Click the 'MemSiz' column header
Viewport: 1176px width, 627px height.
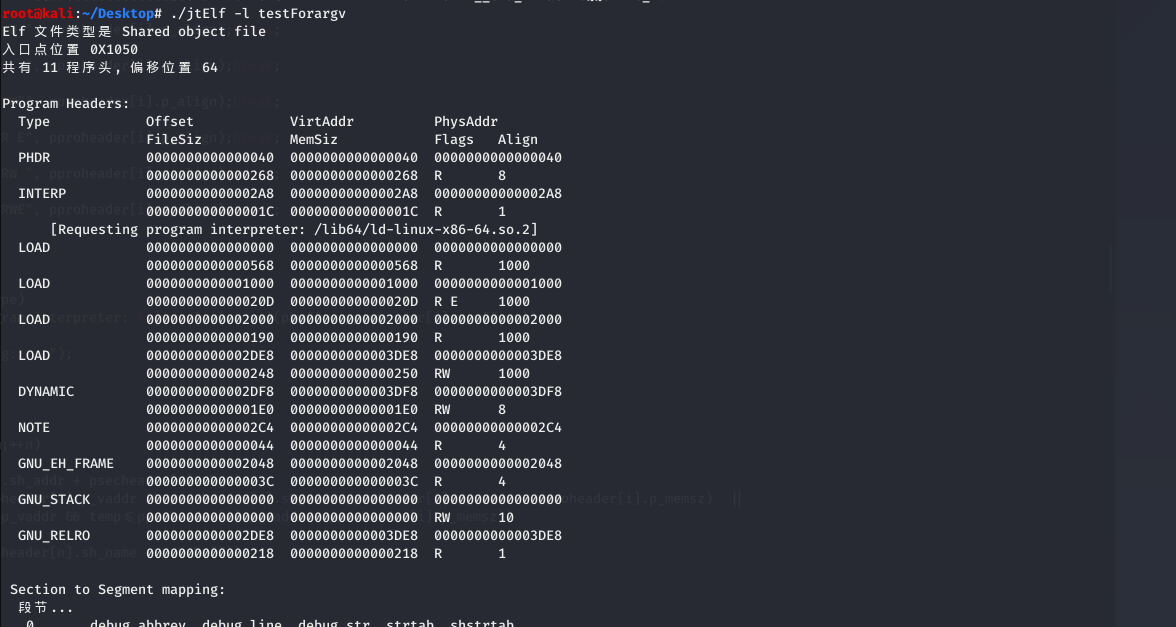(314, 140)
